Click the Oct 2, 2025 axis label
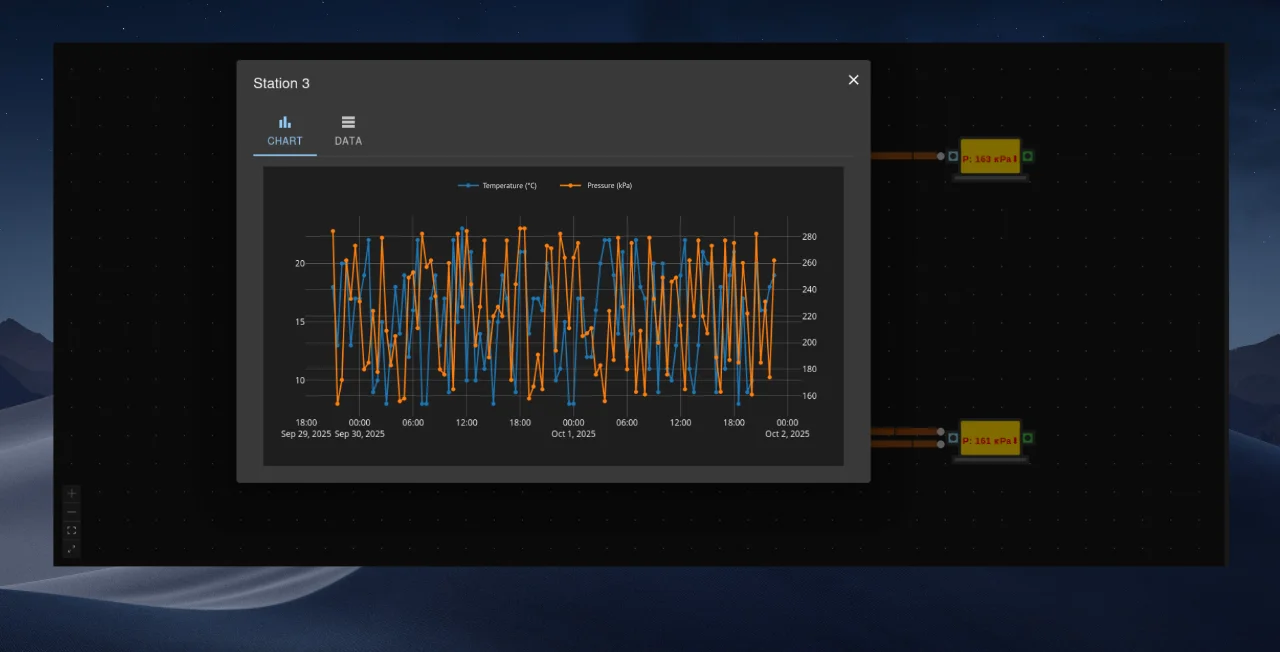 (x=787, y=434)
